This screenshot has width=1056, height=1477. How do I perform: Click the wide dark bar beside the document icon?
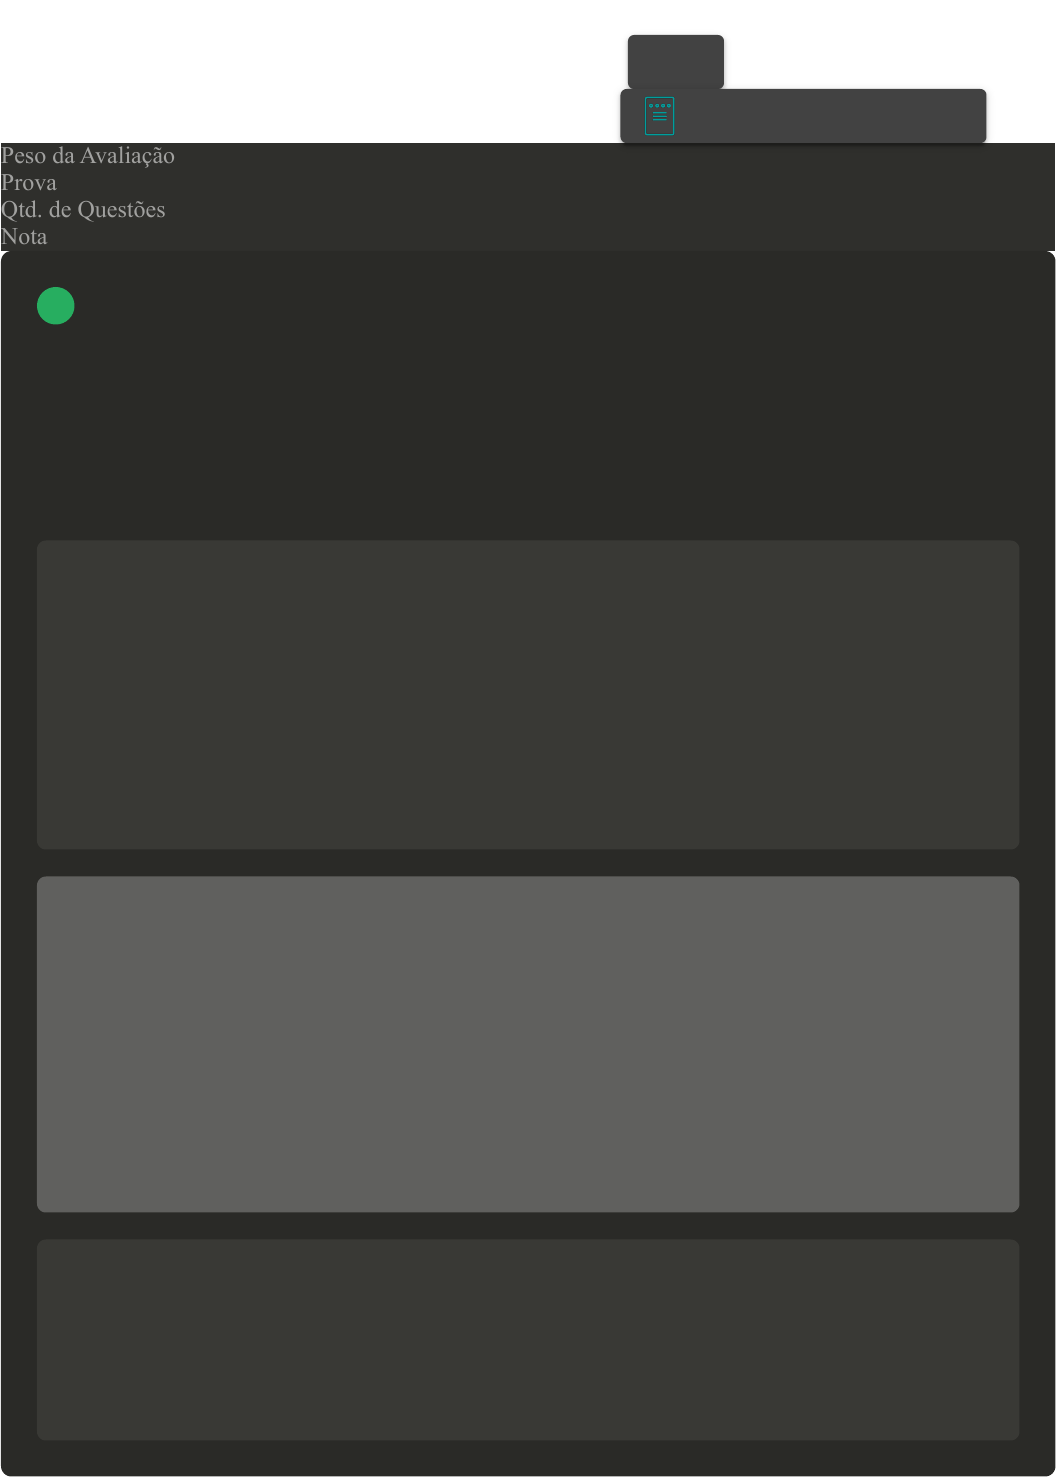coord(803,116)
